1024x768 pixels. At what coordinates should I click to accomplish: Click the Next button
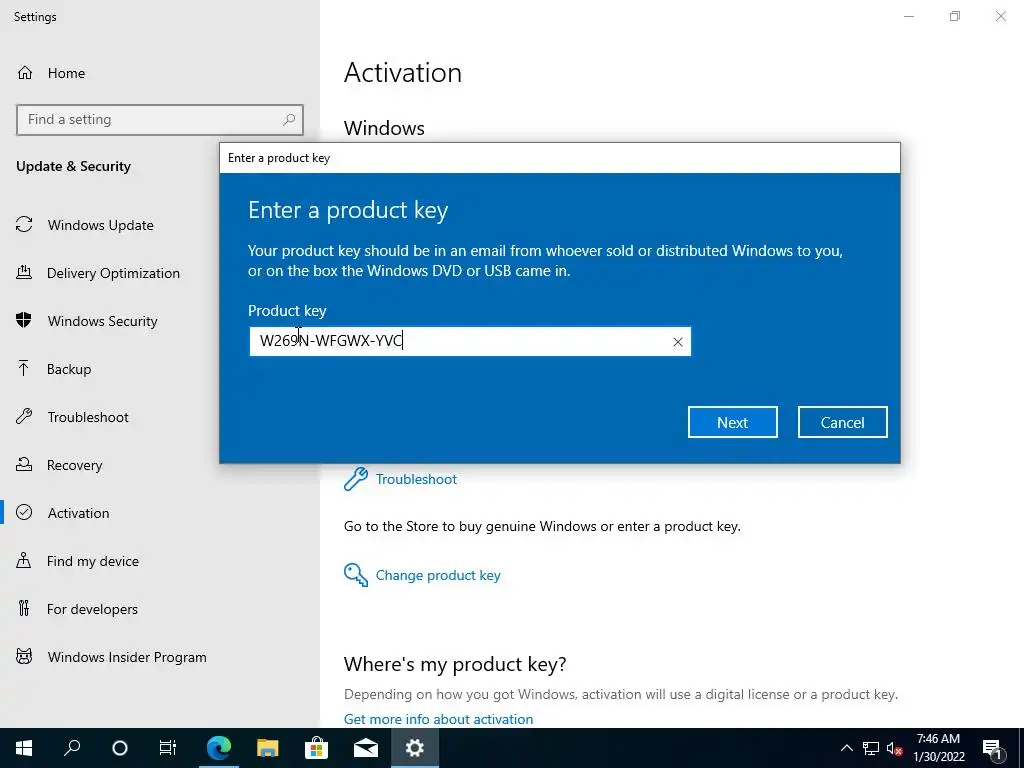click(x=733, y=423)
